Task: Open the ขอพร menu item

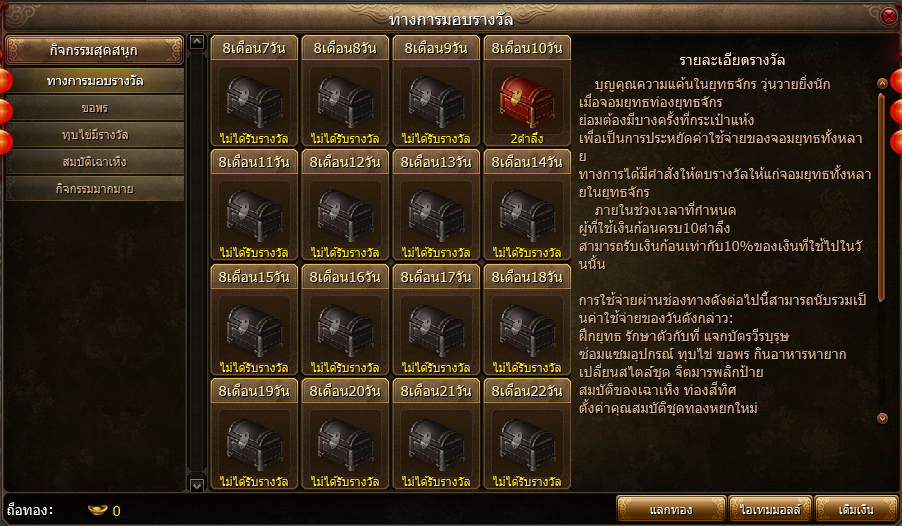Action: (95, 108)
